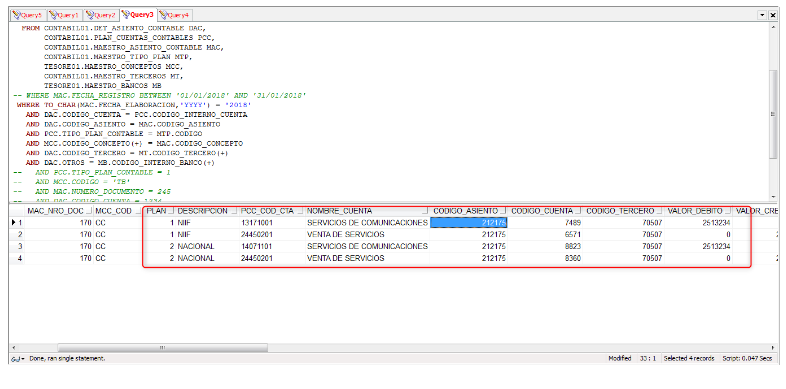Image resolution: width=786 pixels, height=389 pixels.
Task: Select result row 1 indicator
Action: click(17, 223)
